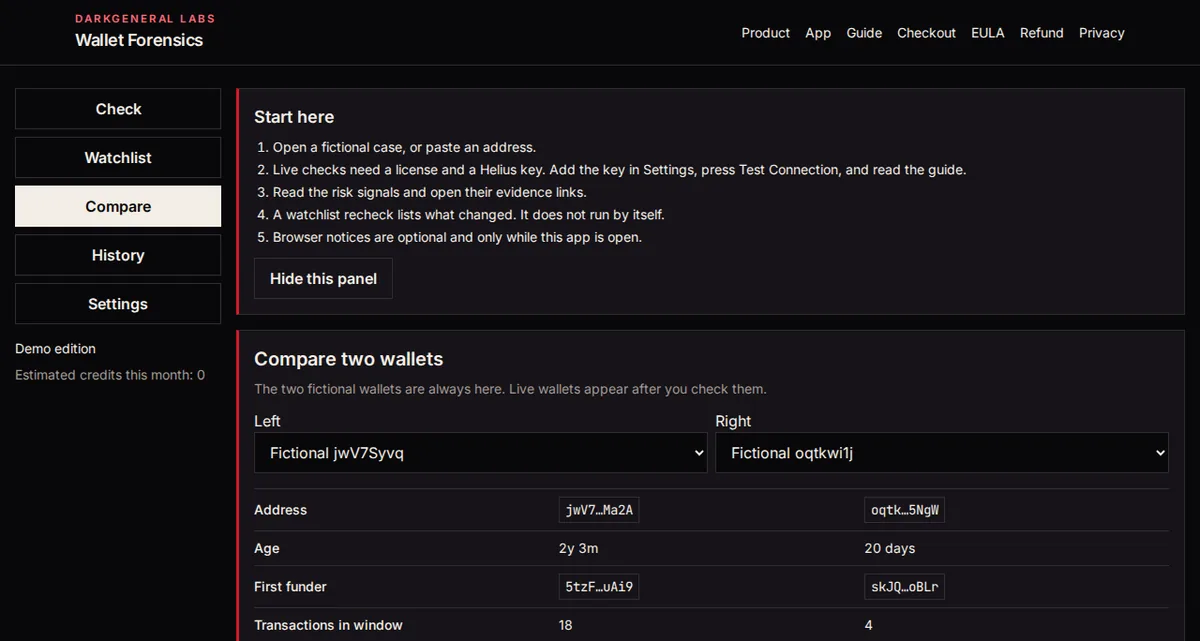Click the Wallet Forensics logo title
This screenshot has height=641, width=1200.
pyautogui.click(x=139, y=40)
